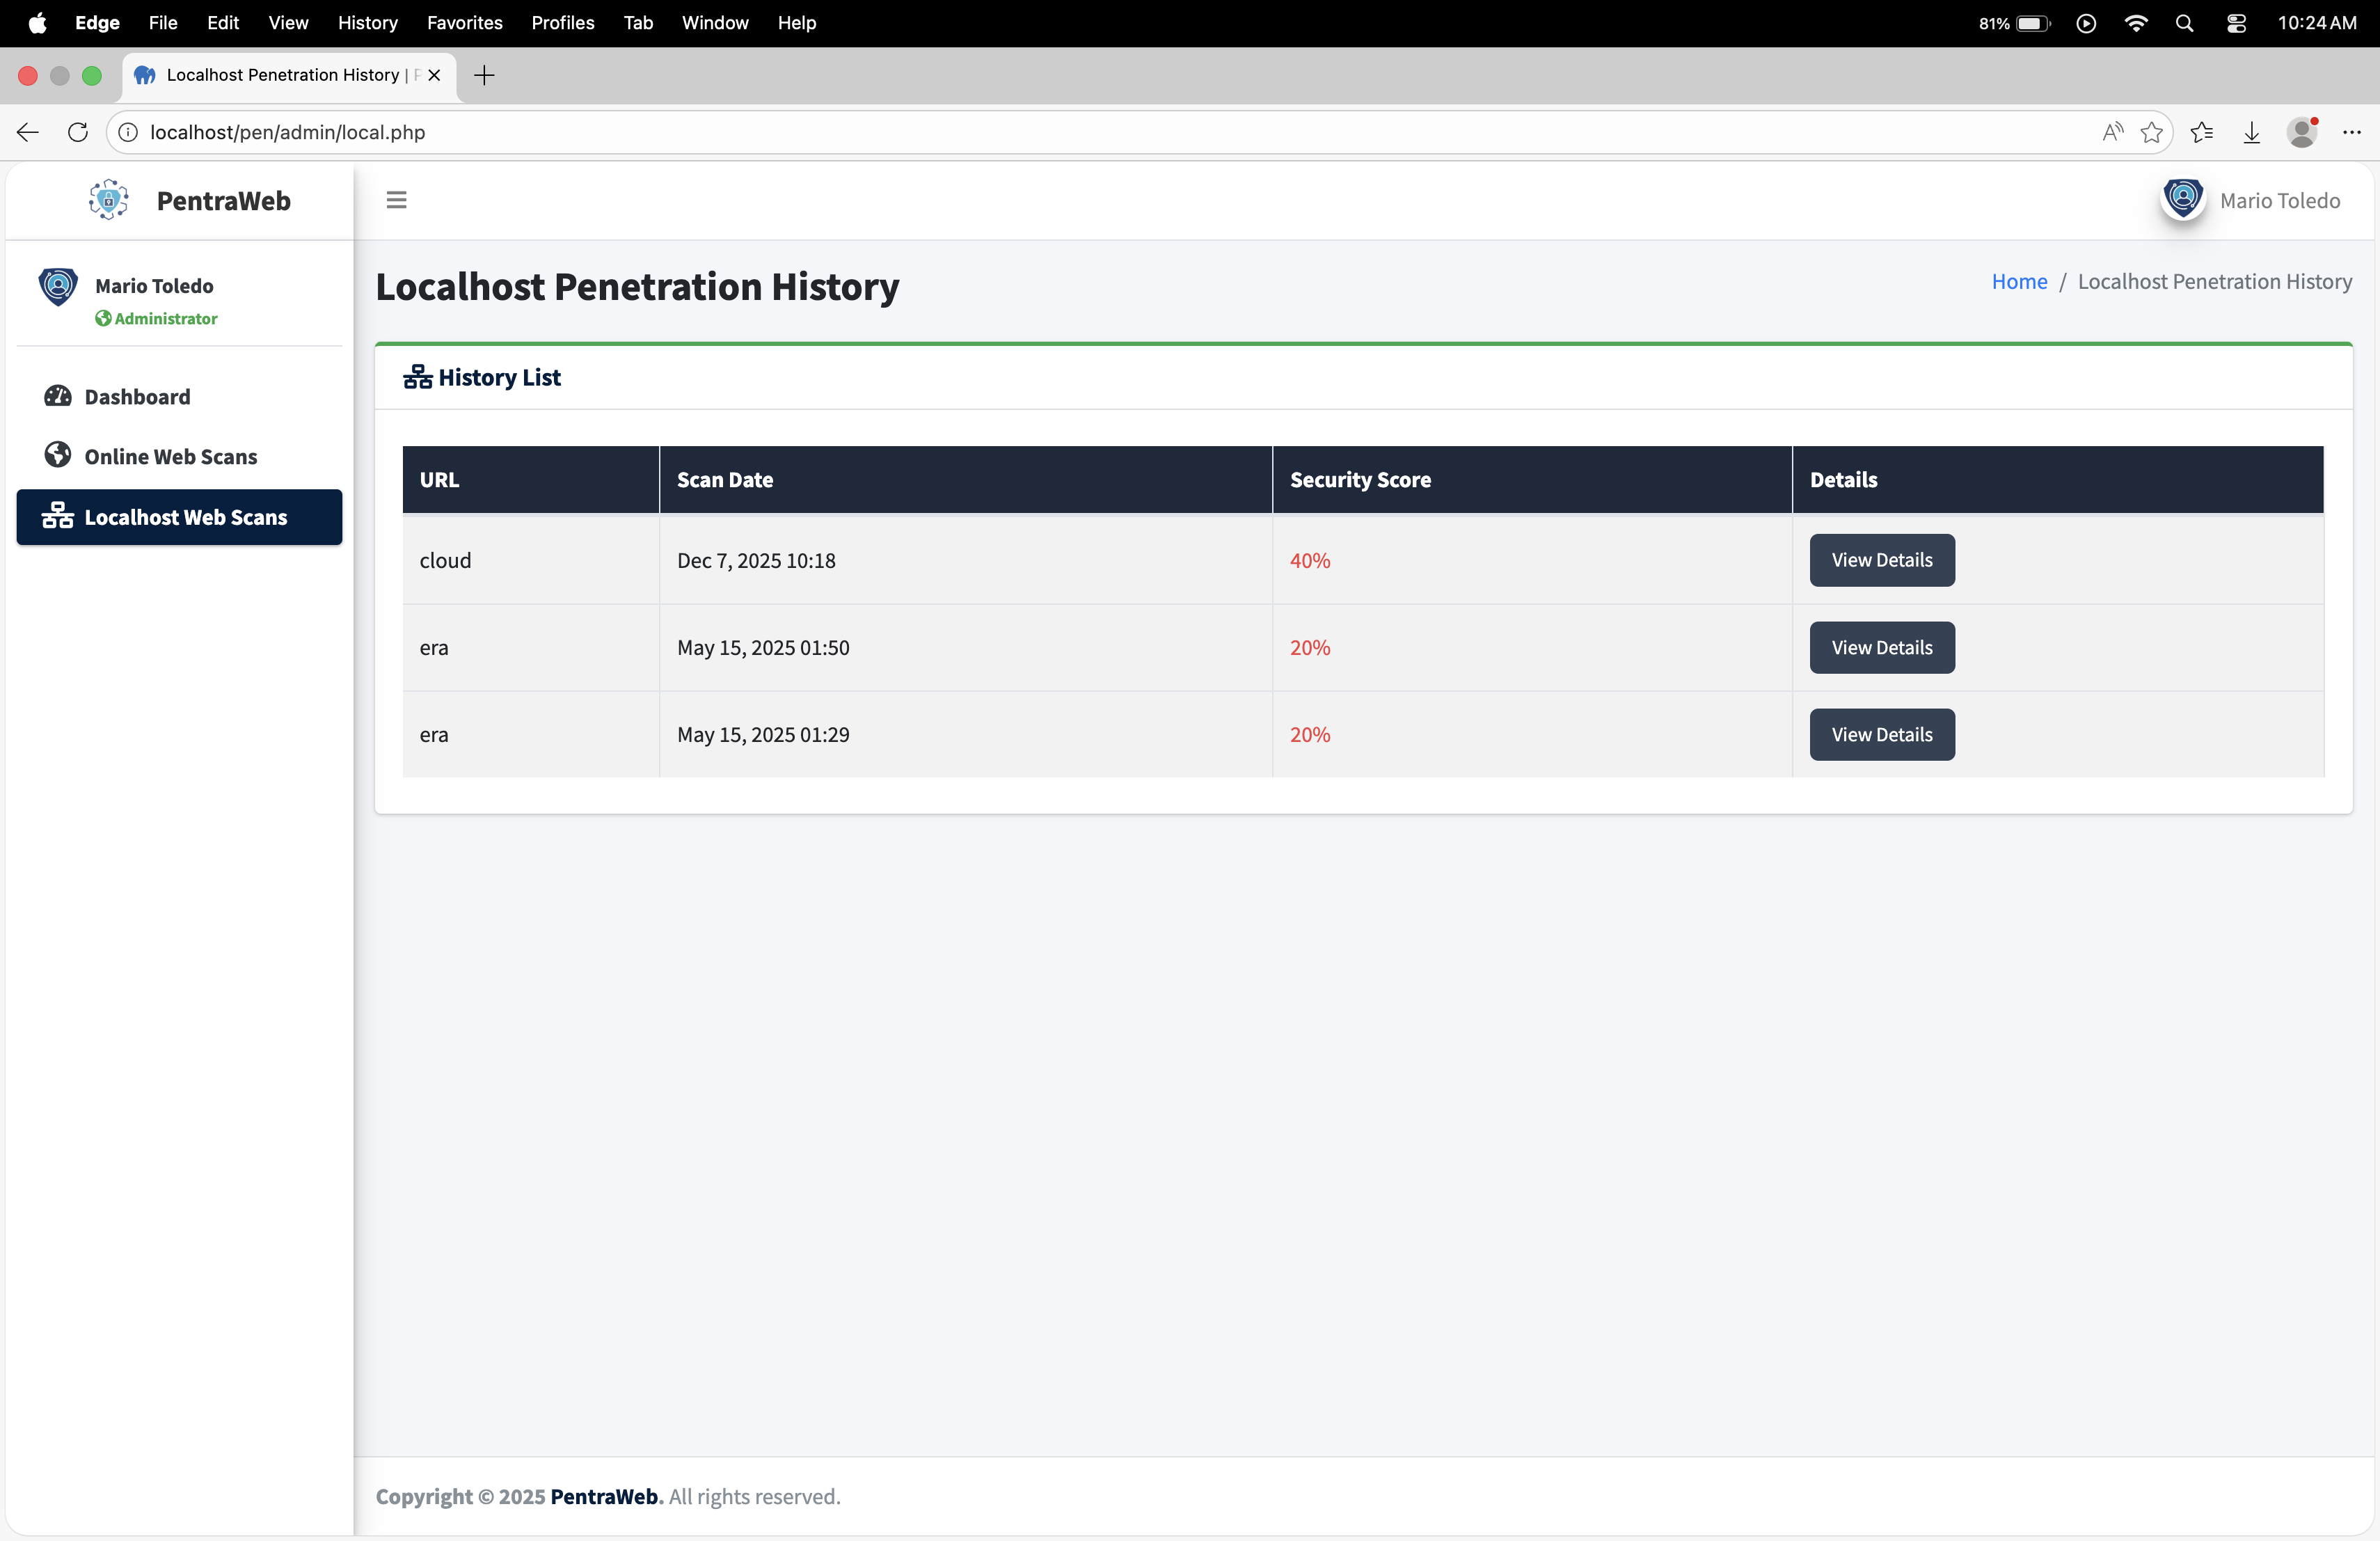Image resolution: width=2380 pixels, height=1541 pixels.
Task: Toggle the sidebar hamburger menu icon
Action: (x=396, y=200)
